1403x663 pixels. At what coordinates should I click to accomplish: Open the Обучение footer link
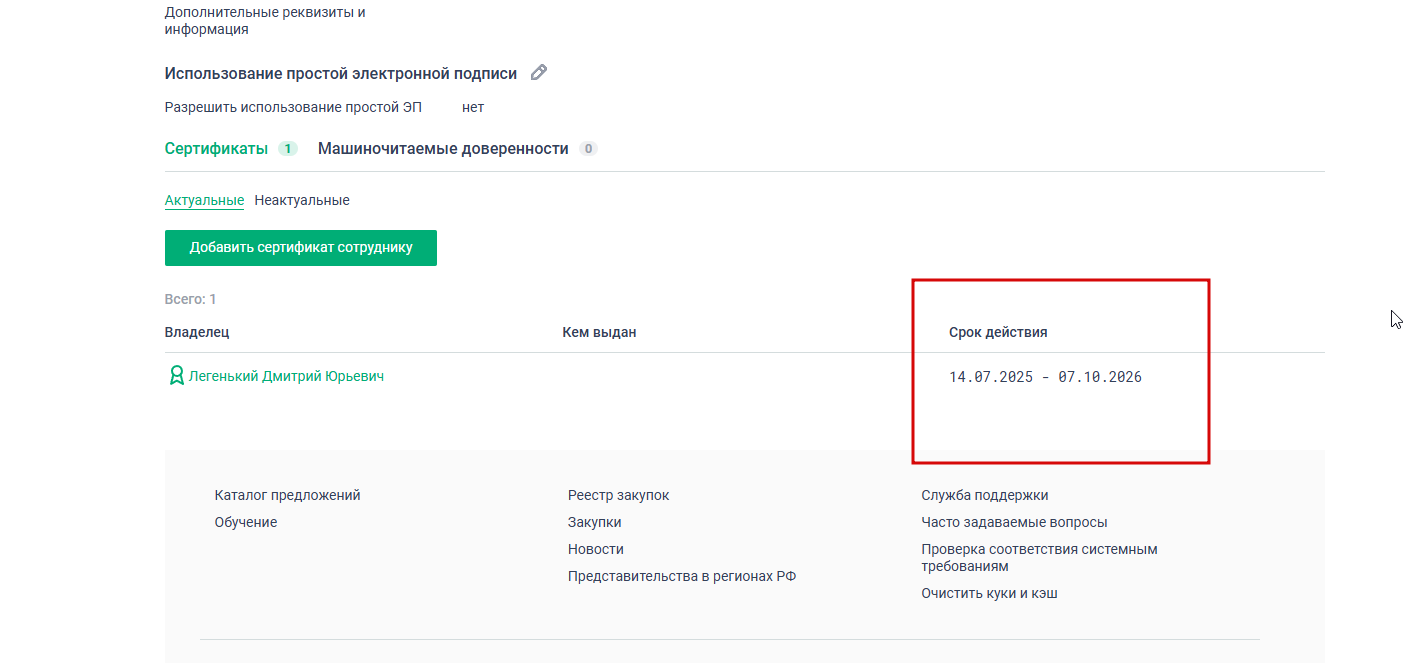[246, 522]
